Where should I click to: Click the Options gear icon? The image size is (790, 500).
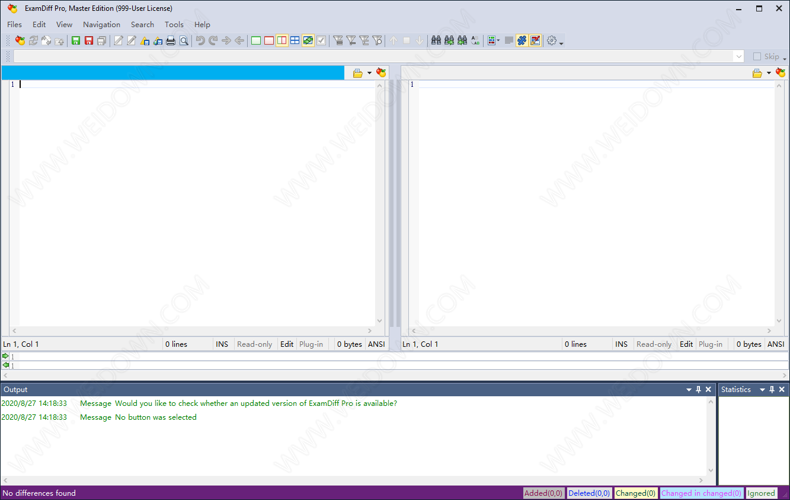tap(552, 41)
